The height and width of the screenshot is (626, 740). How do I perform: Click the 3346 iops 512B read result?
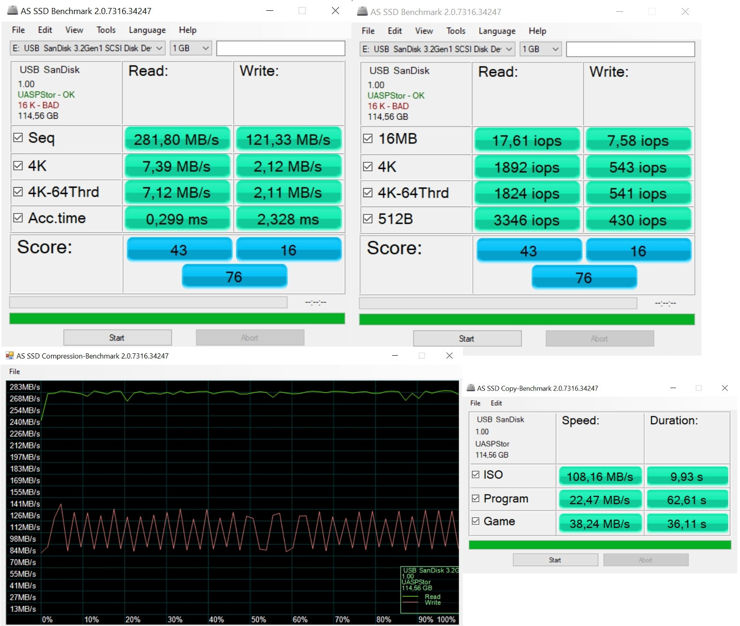527,220
